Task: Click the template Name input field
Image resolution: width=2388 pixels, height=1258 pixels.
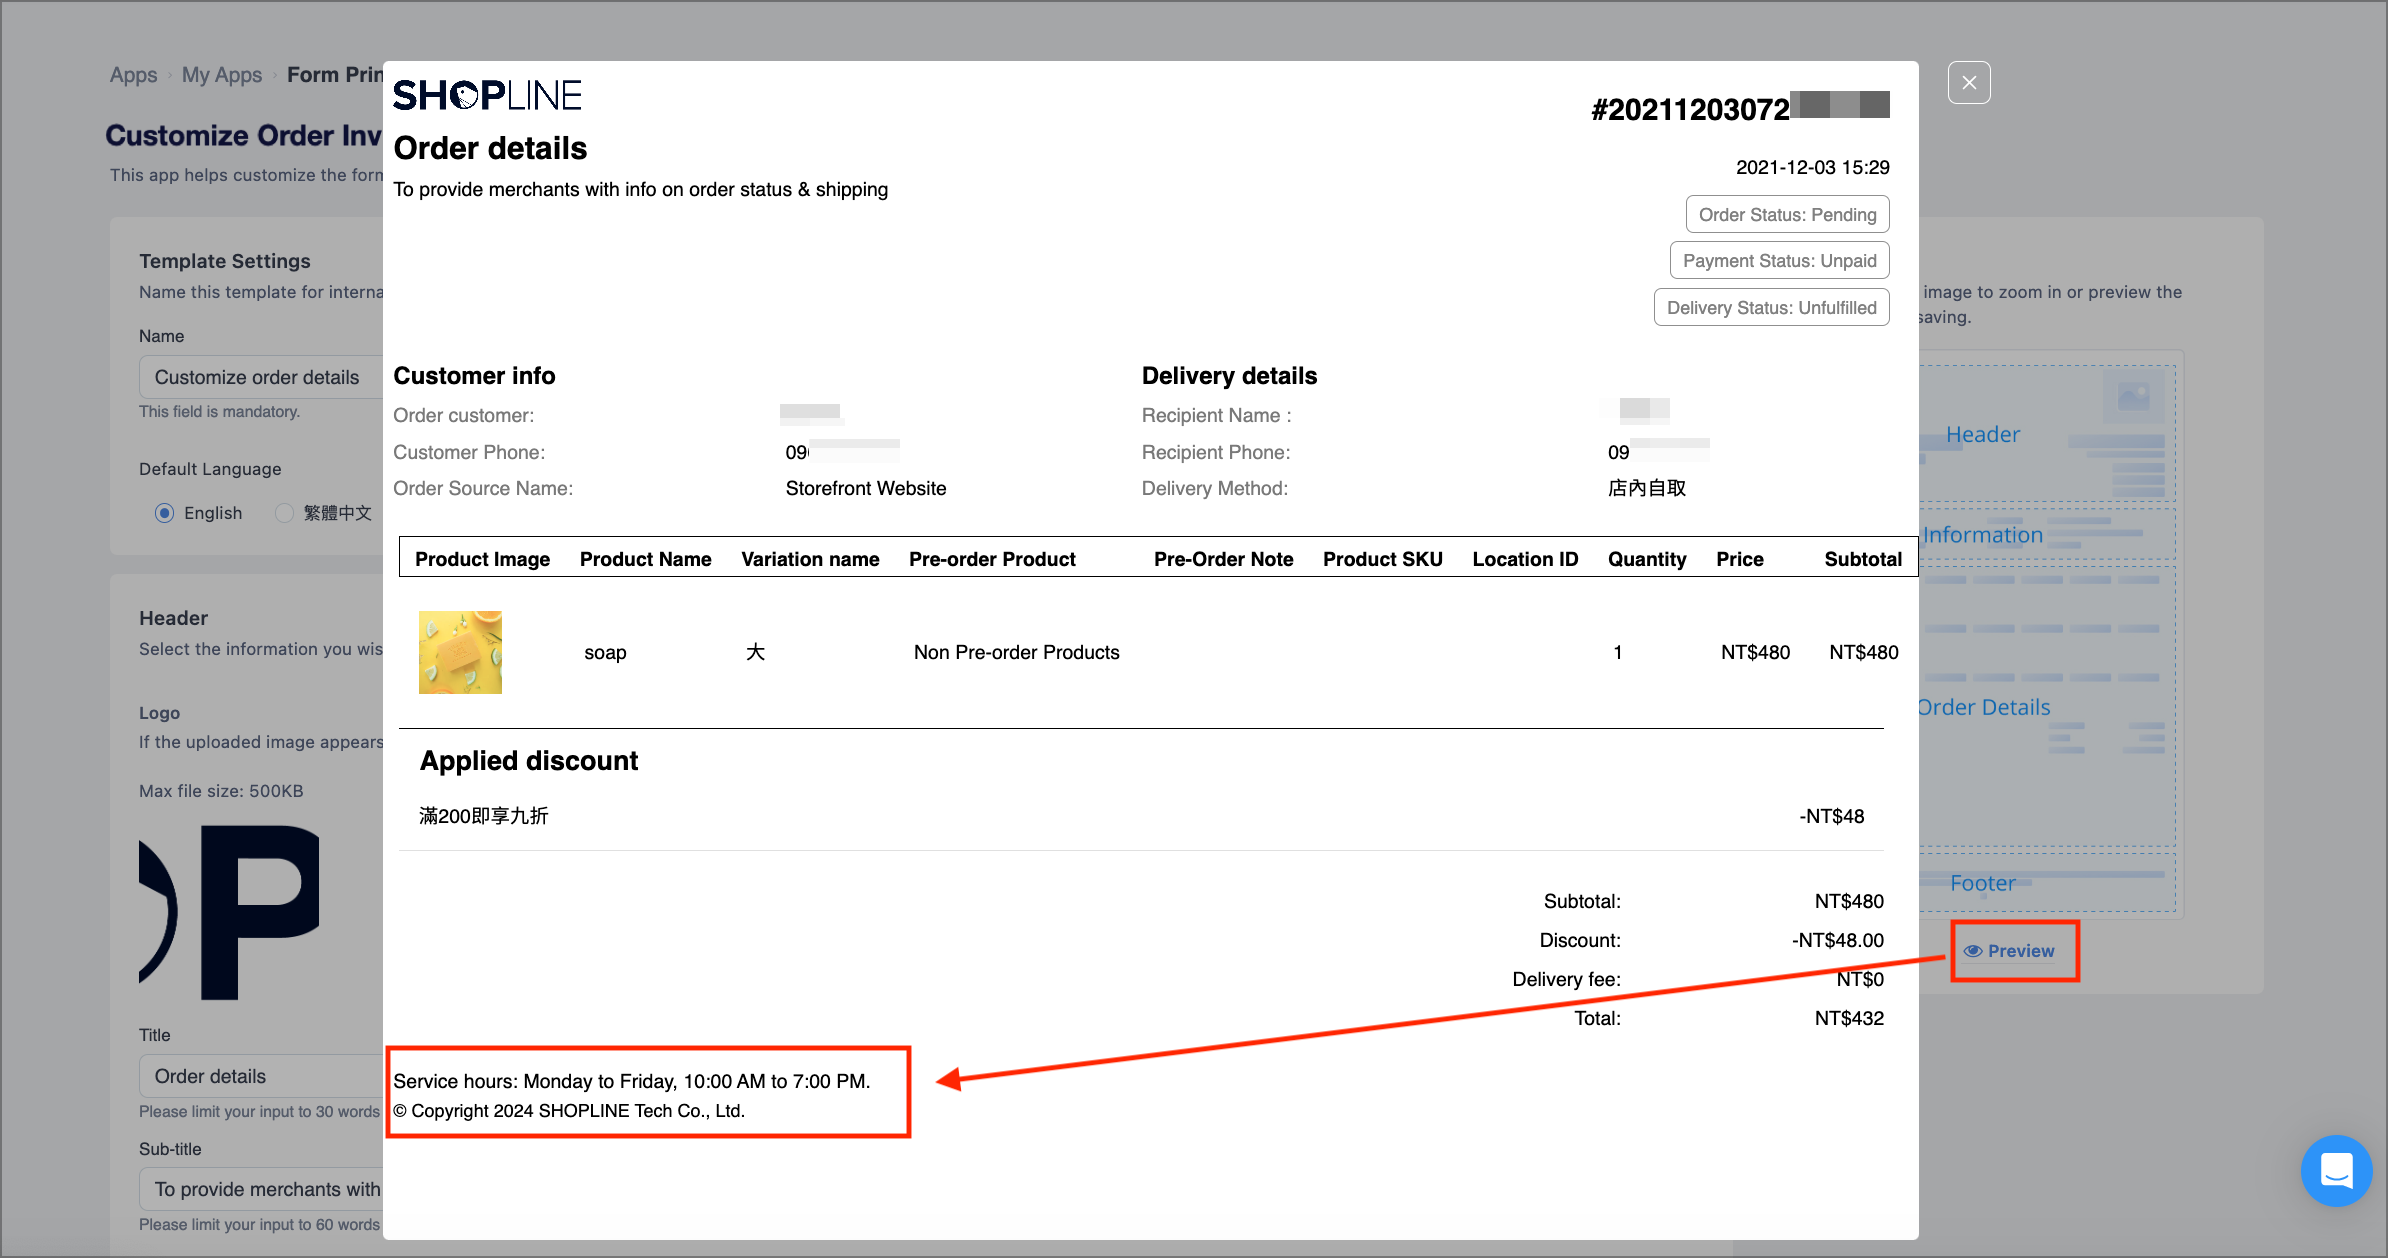Action: 262,377
